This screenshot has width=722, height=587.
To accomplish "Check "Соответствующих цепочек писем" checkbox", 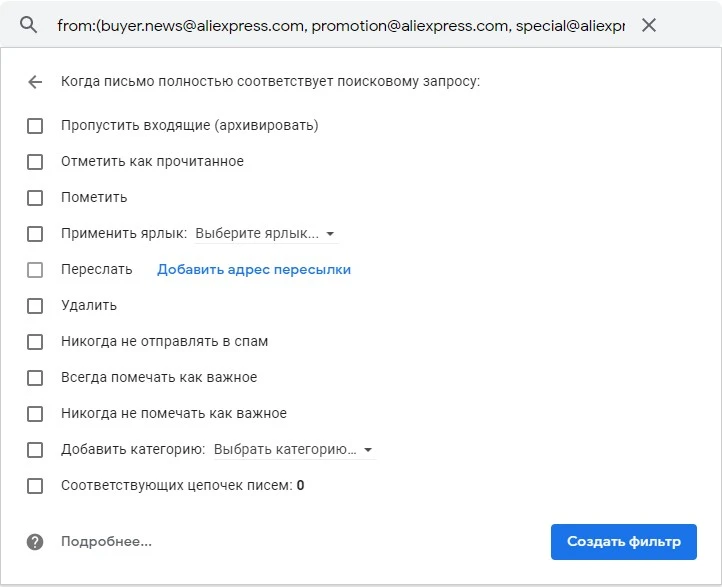I will click(35, 486).
